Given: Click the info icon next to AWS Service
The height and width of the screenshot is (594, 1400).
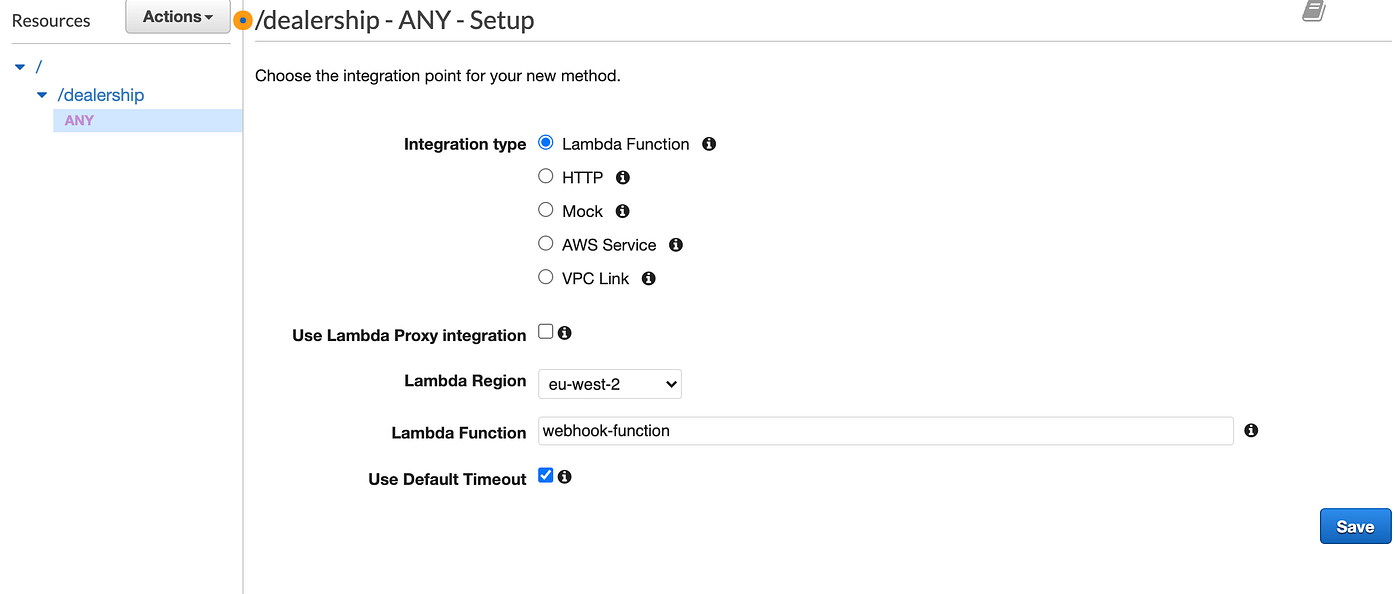Looking at the screenshot, I should pos(675,244).
